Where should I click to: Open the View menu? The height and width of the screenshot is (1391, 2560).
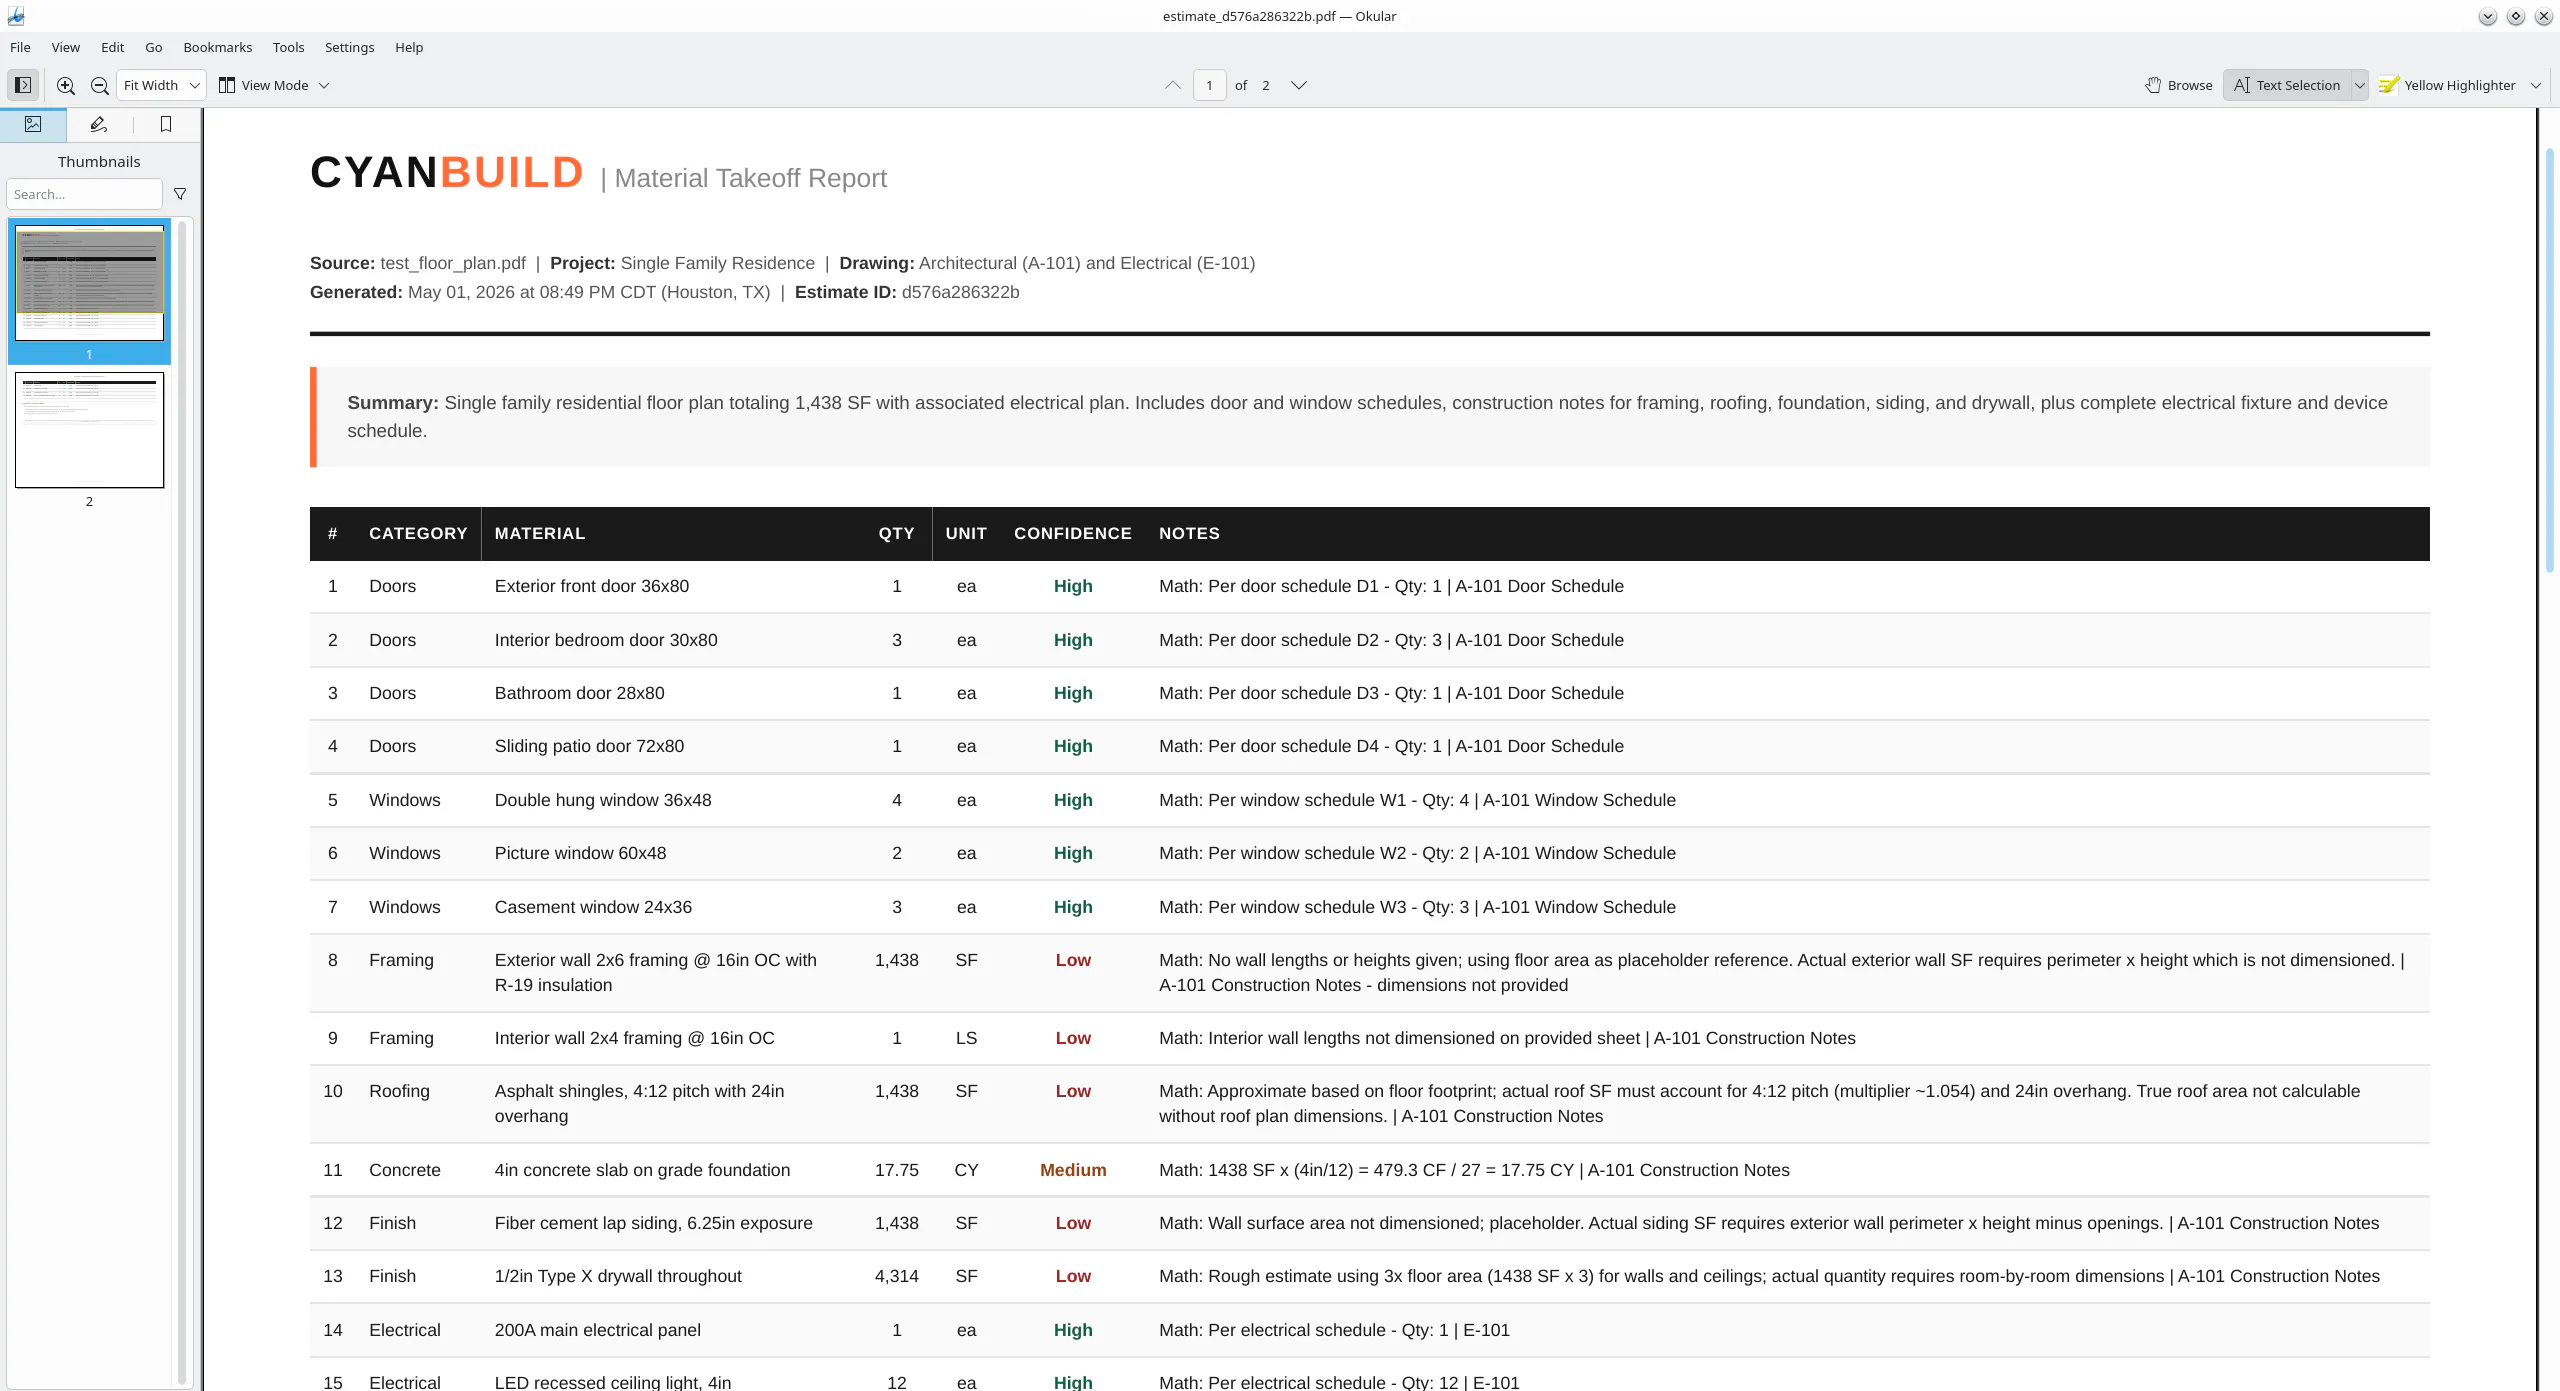pyautogui.click(x=66, y=47)
